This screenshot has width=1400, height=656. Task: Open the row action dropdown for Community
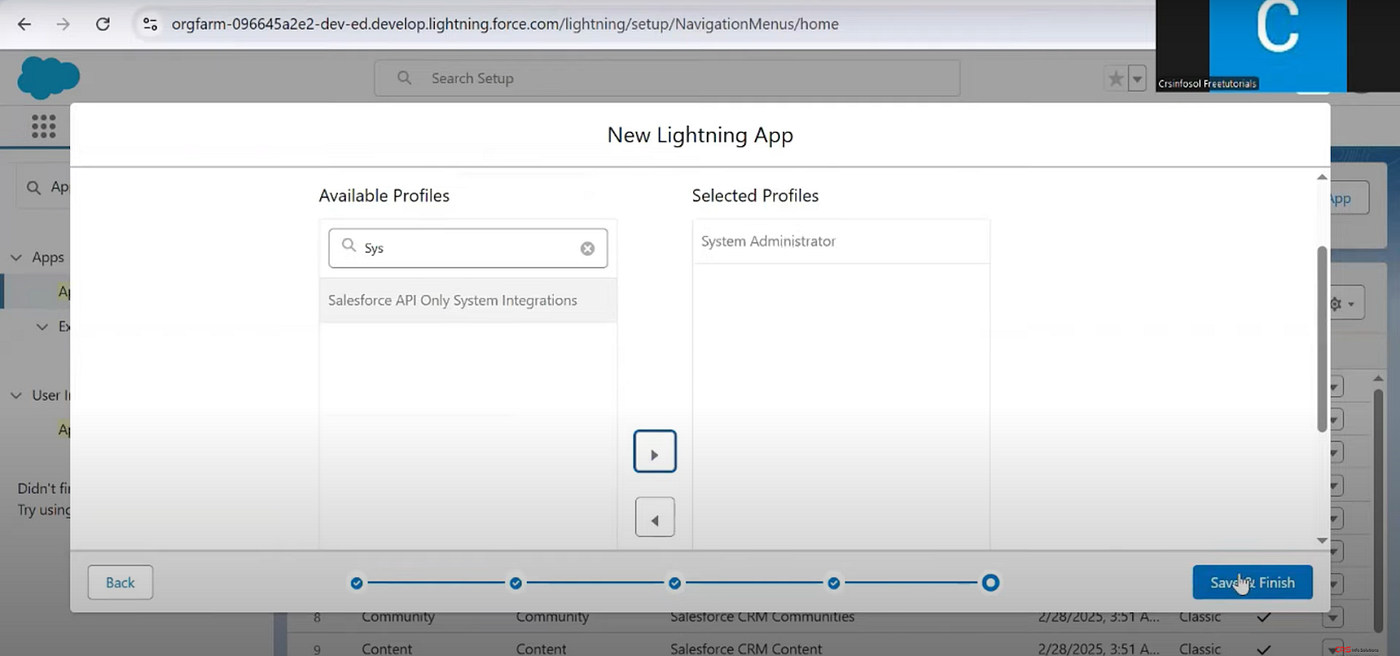click(x=1334, y=617)
